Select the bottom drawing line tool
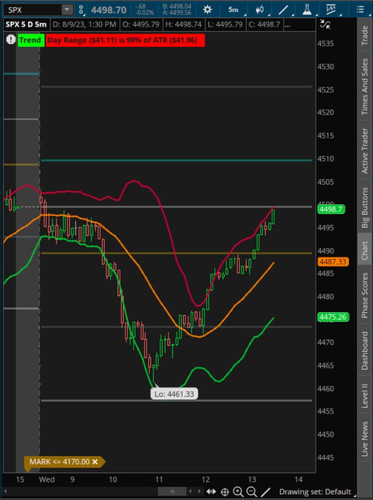 (x=265, y=491)
